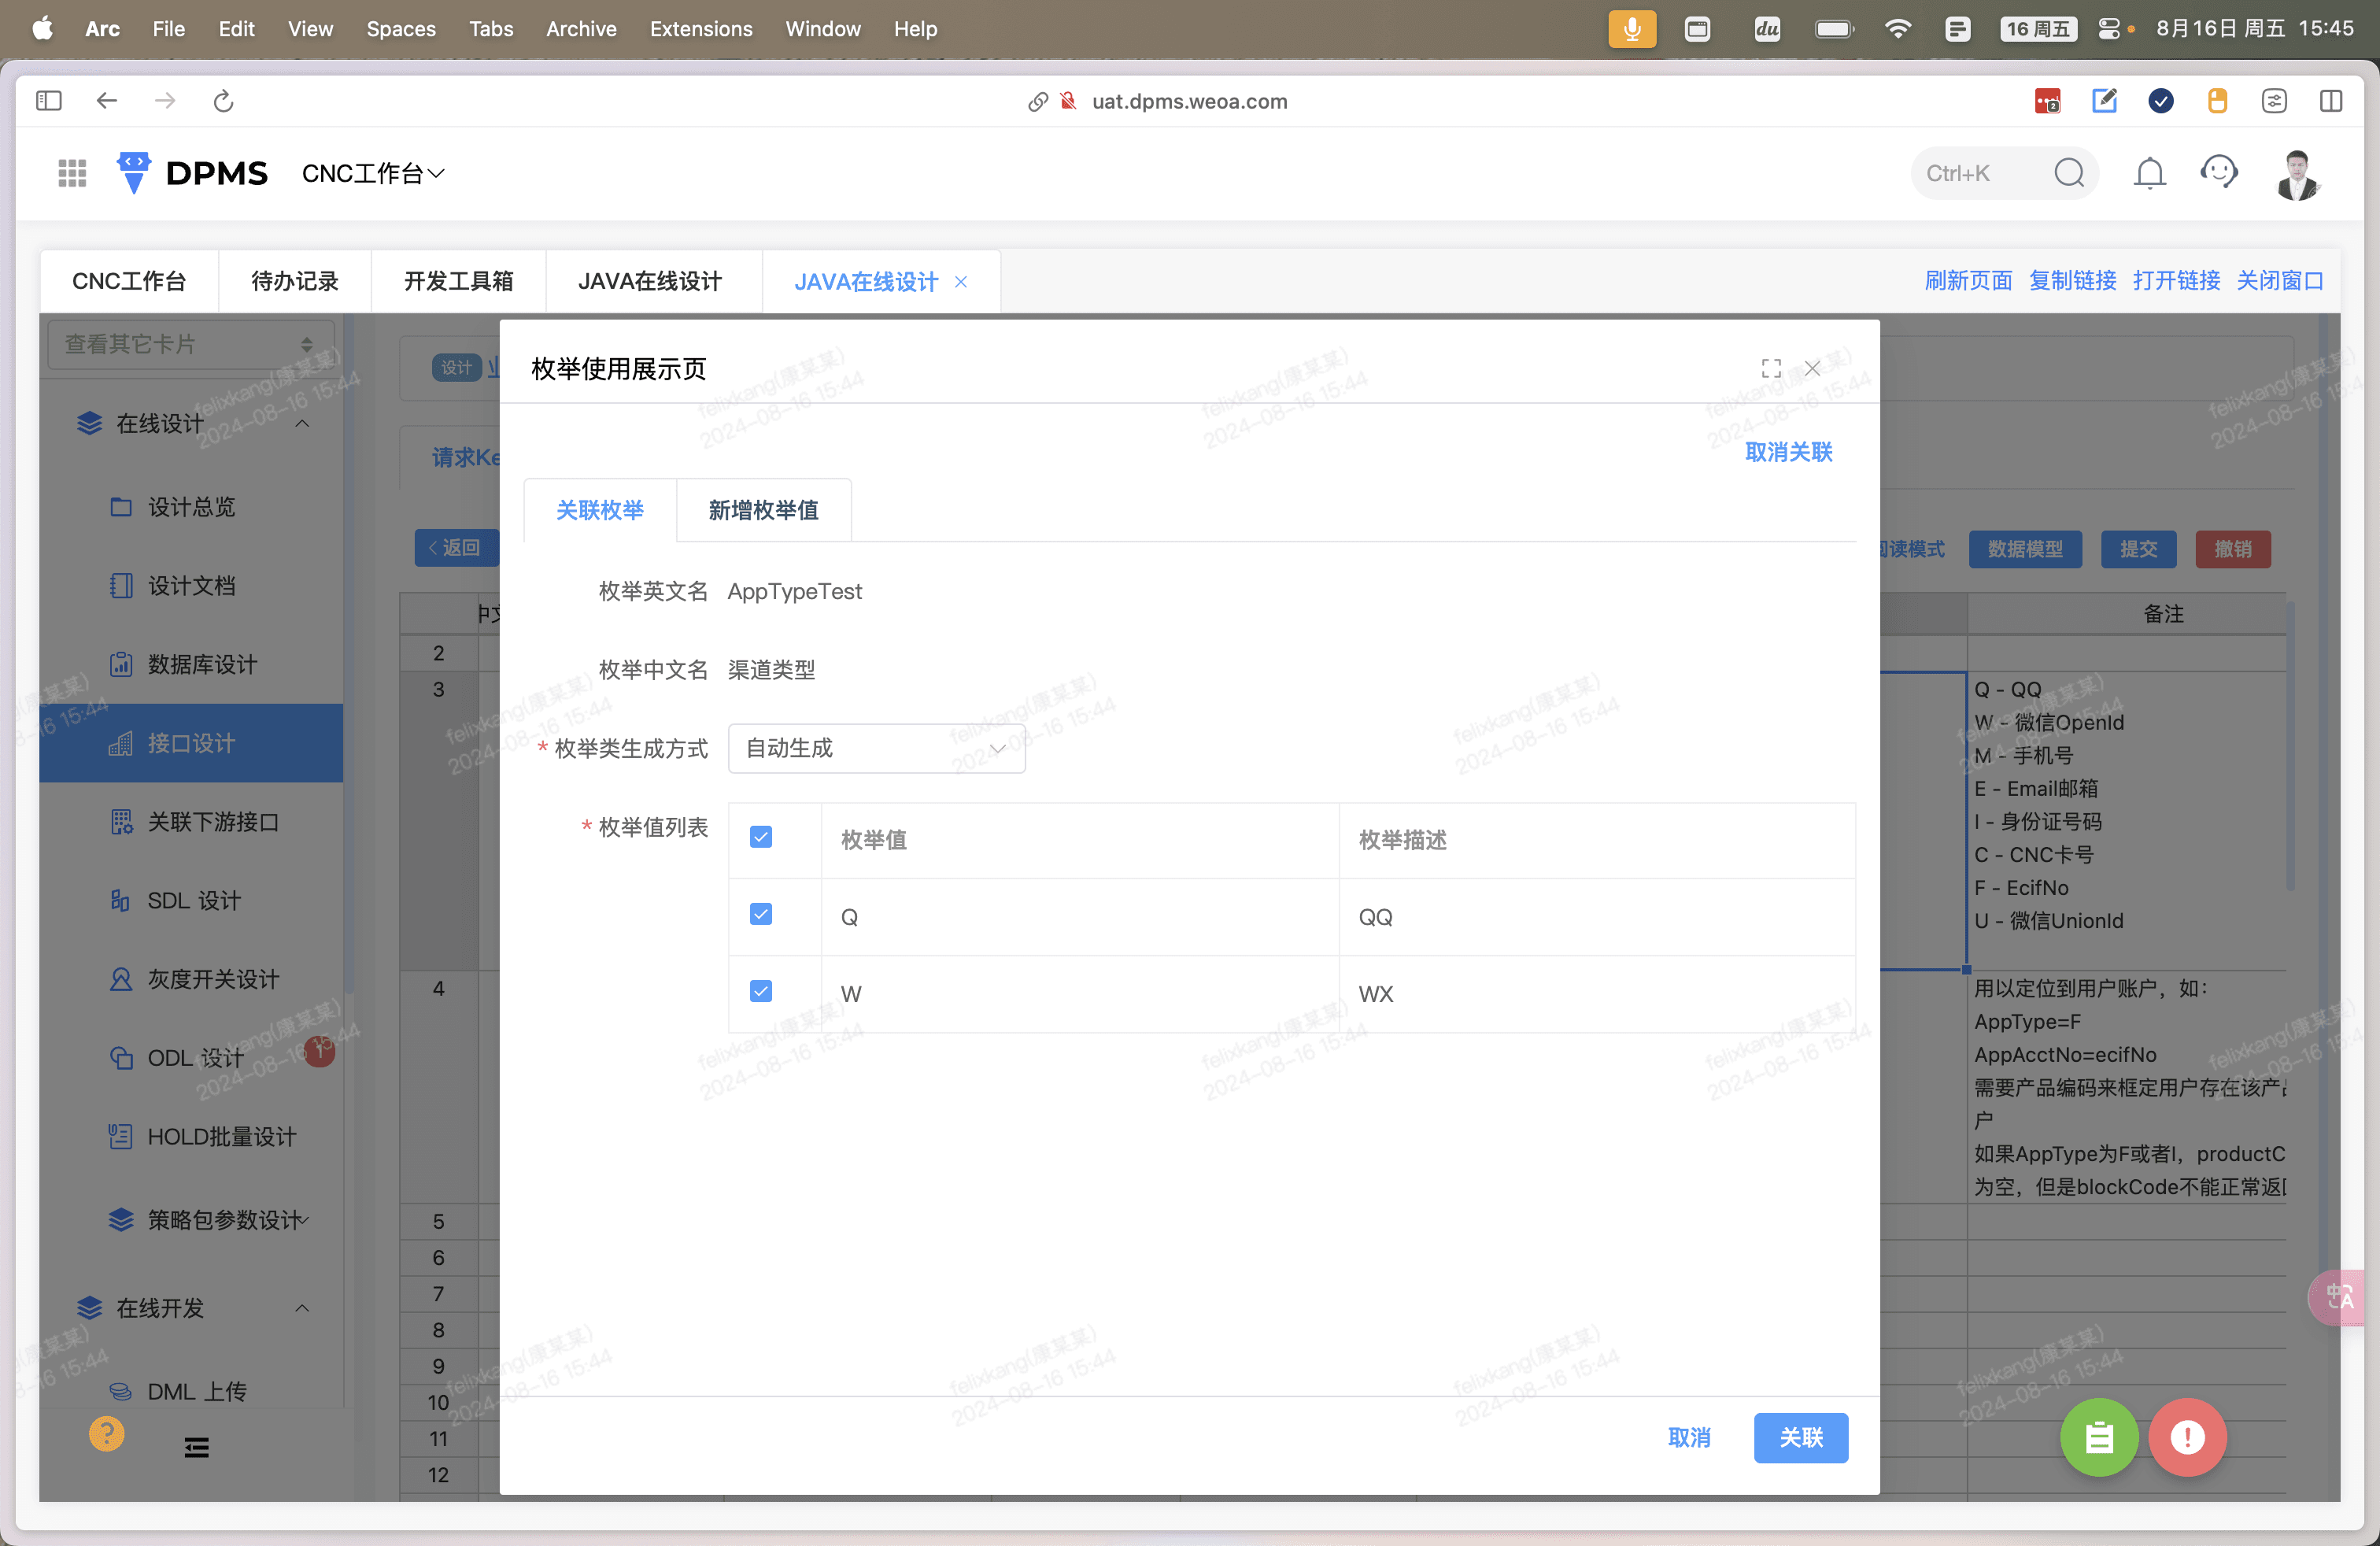Click the DPMS logo
This screenshot has height=1546, width=2380.
pos(192,173)
